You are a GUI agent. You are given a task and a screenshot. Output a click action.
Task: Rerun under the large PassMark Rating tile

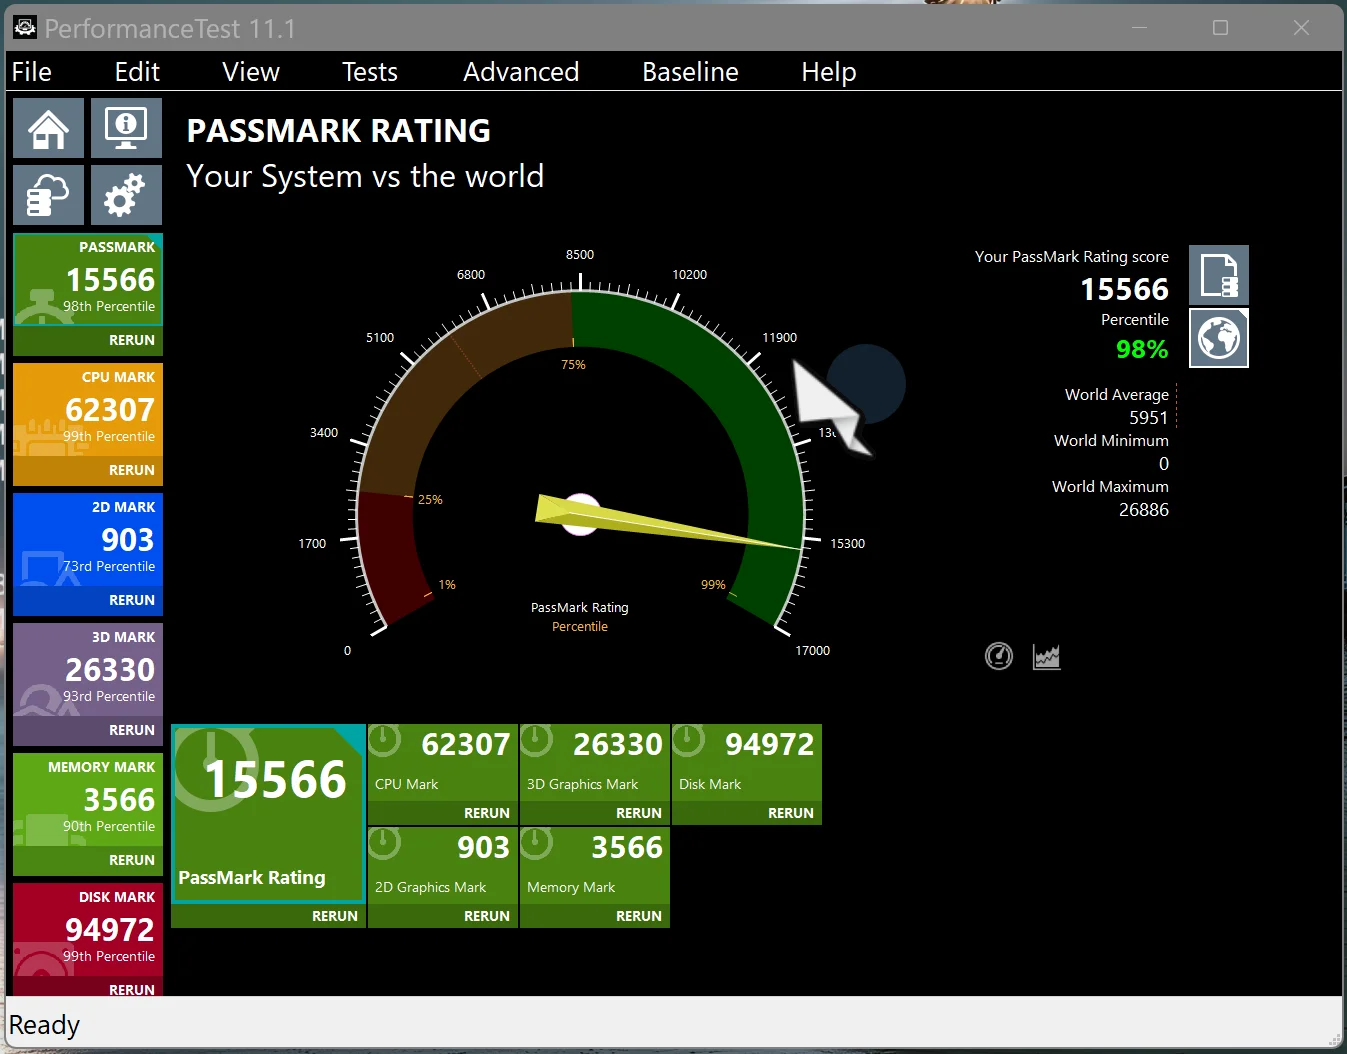268,916
